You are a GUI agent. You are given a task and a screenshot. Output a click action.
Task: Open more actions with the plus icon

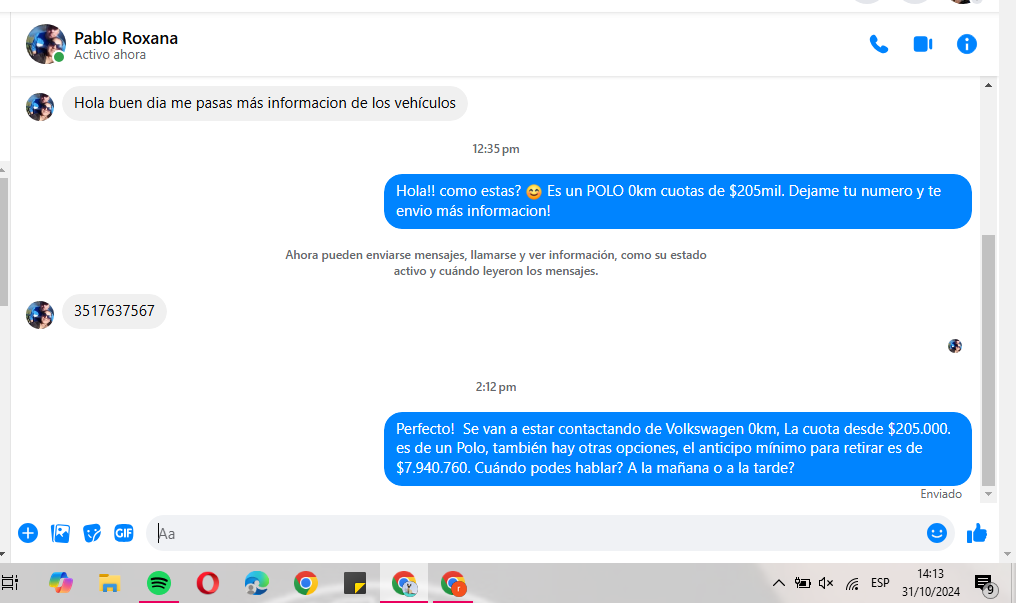coord(28,533)
